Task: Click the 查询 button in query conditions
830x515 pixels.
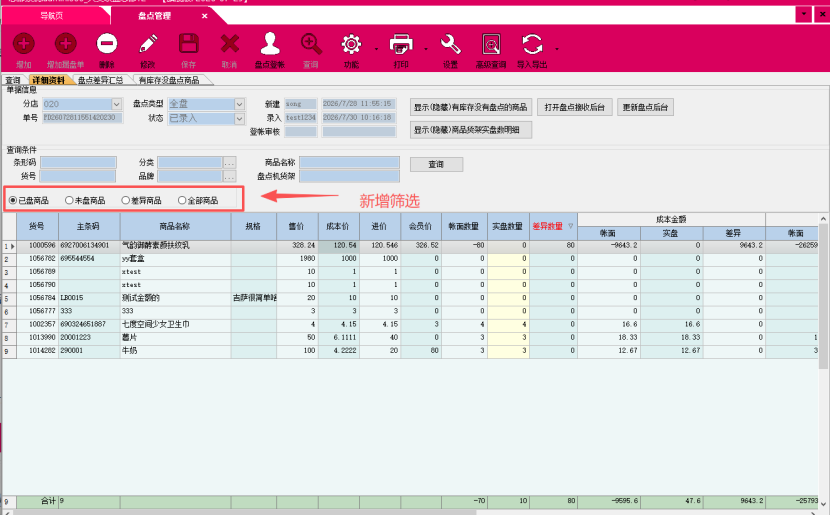Action: click(x=436, y=165)
